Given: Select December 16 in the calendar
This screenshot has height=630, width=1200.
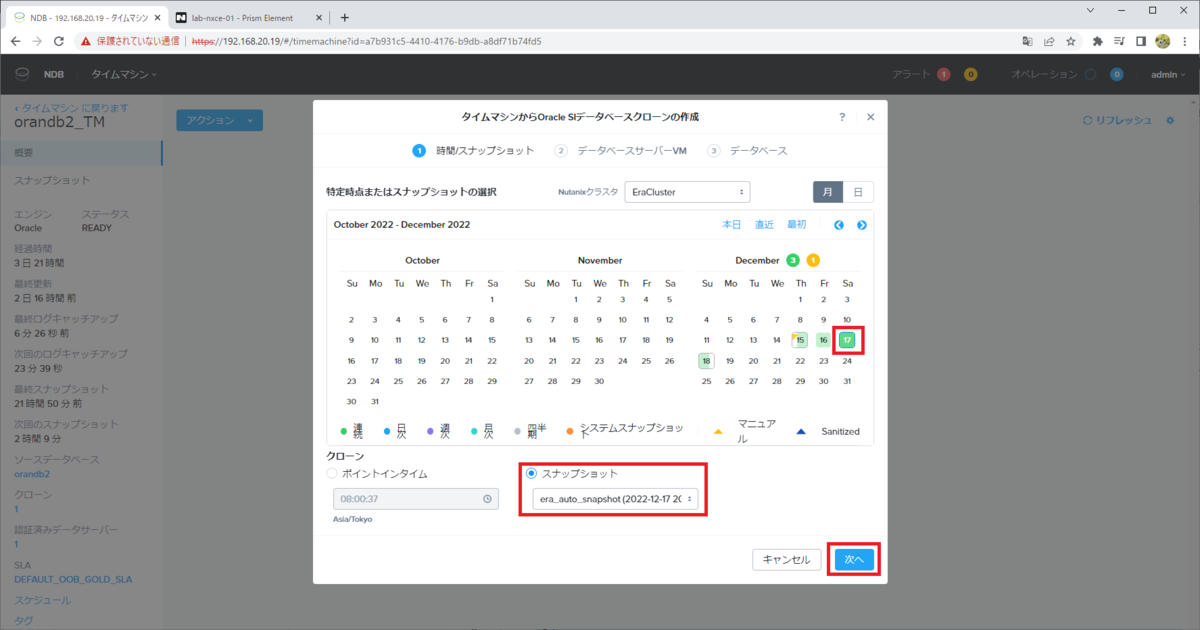Looking at the screenshot, I should (x=823, y=340).
